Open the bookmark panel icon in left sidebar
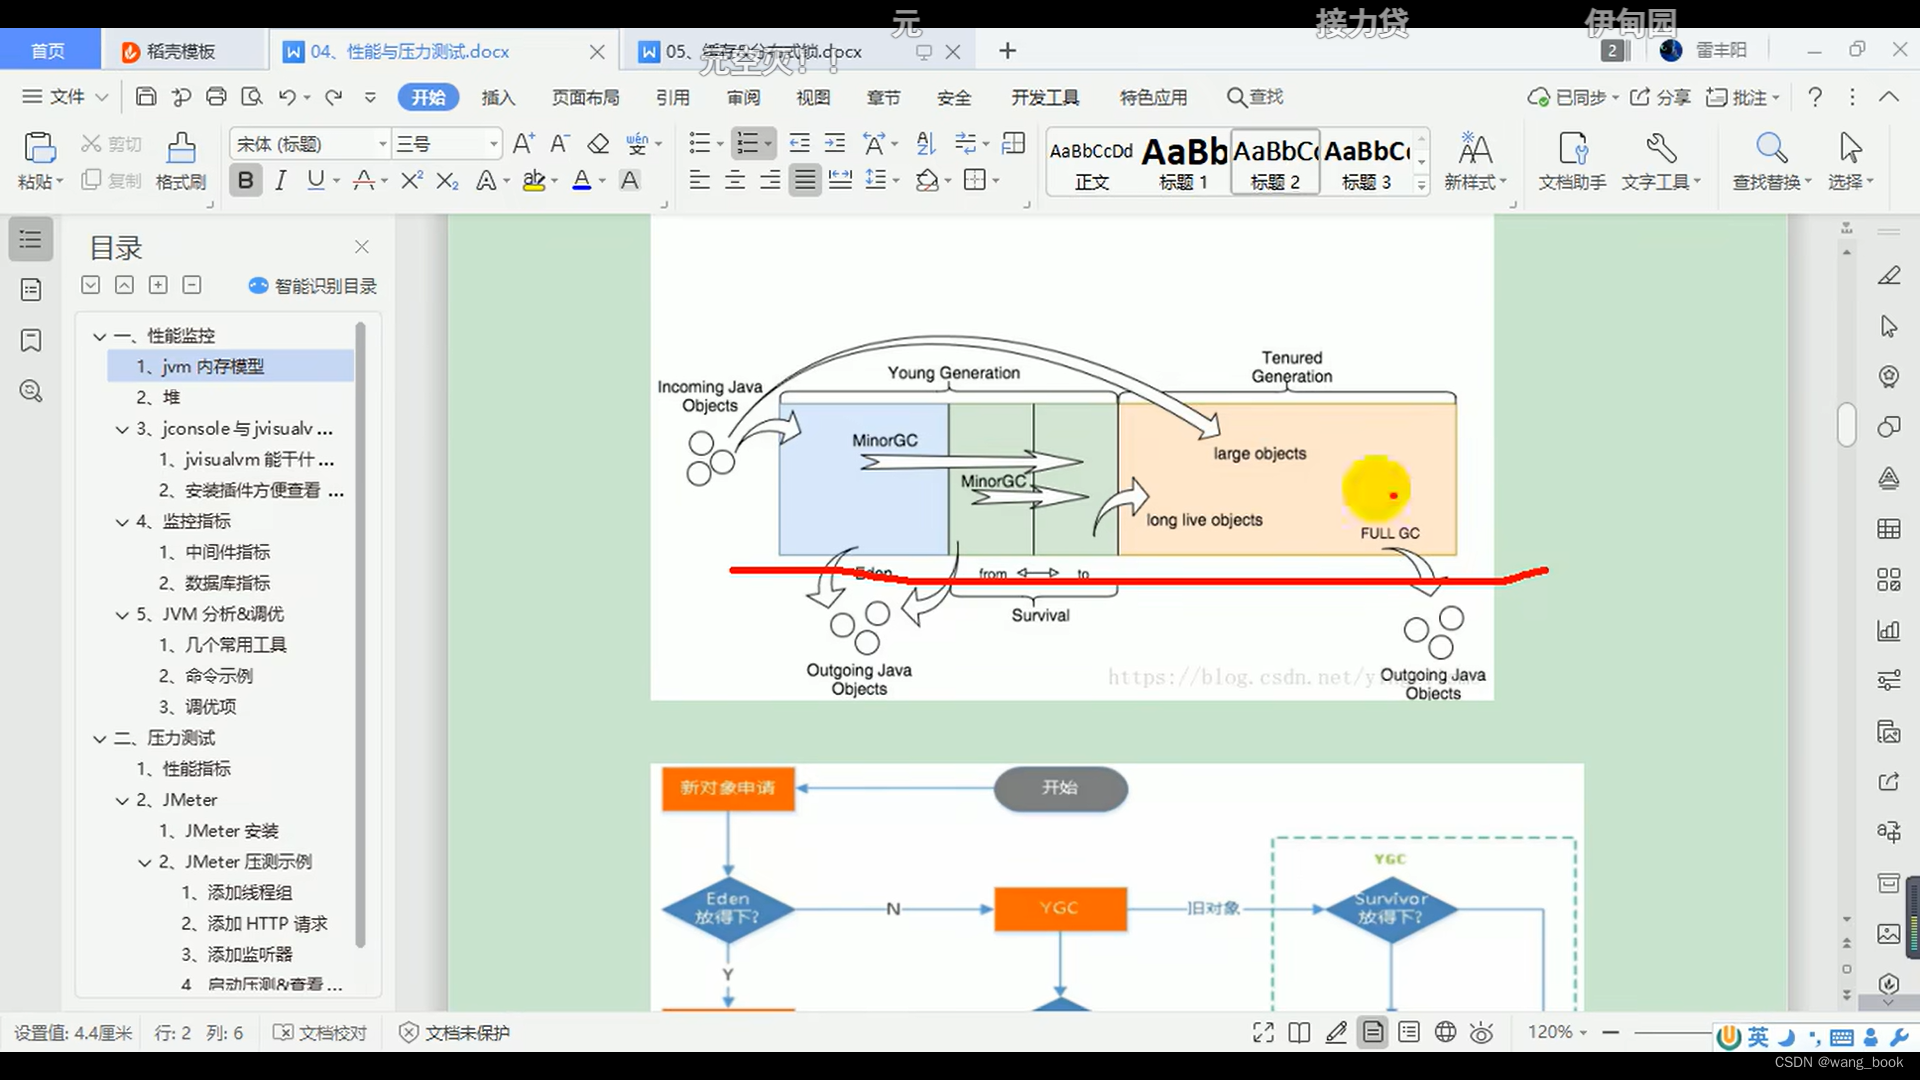Image resolution: width=1920 pixels, height=1080 pixels. click(x=31, y=340)
